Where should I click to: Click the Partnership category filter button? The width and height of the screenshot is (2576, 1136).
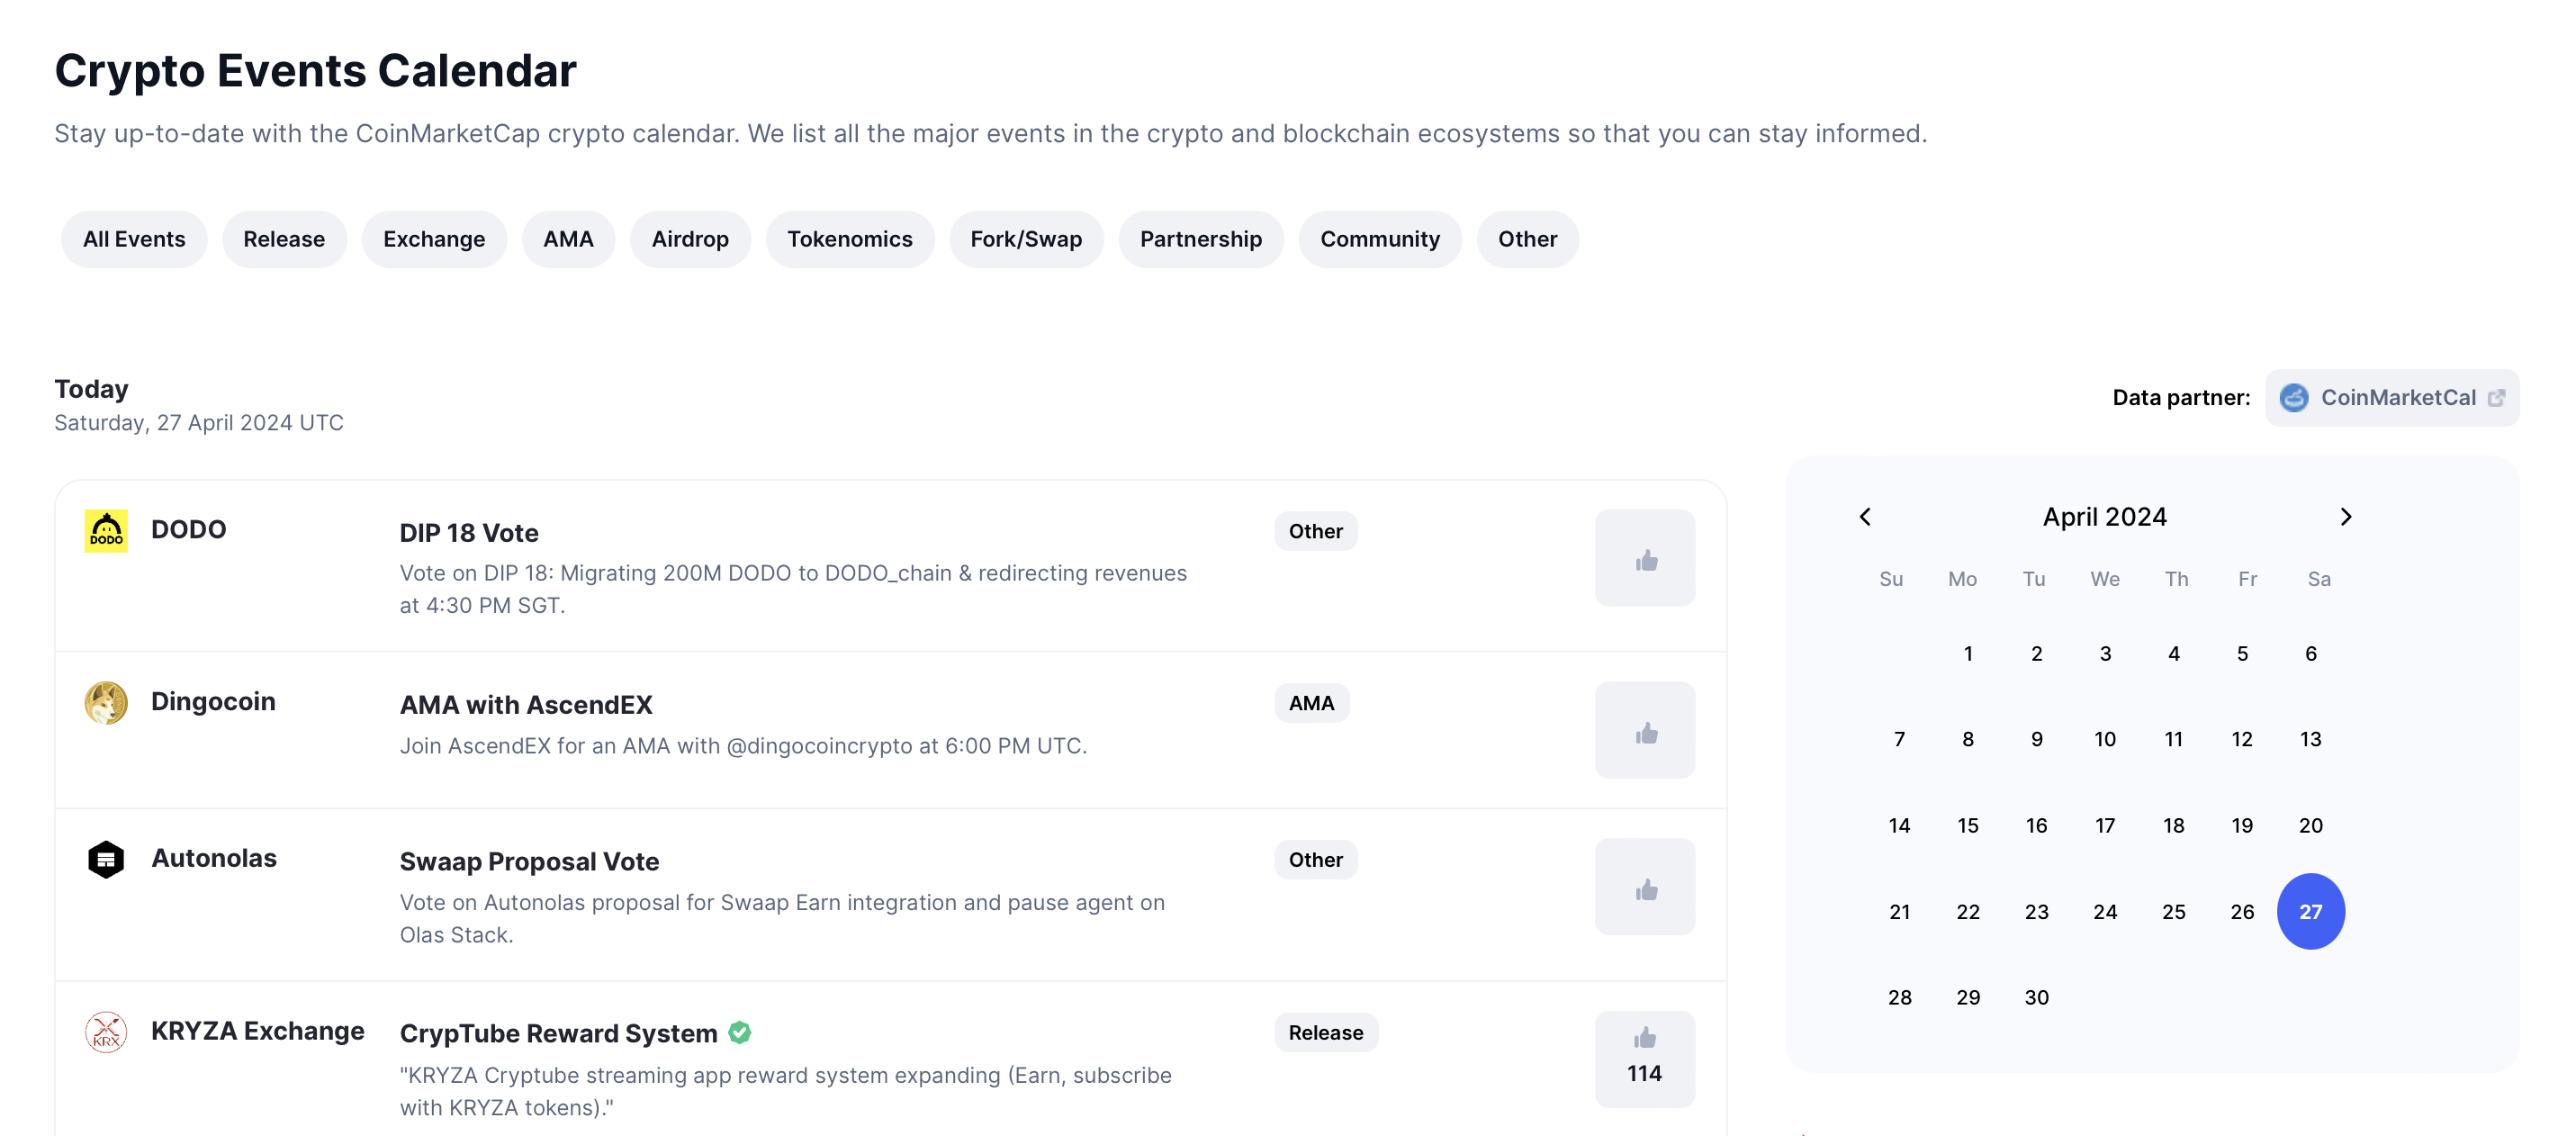(x=1201, y=239)
